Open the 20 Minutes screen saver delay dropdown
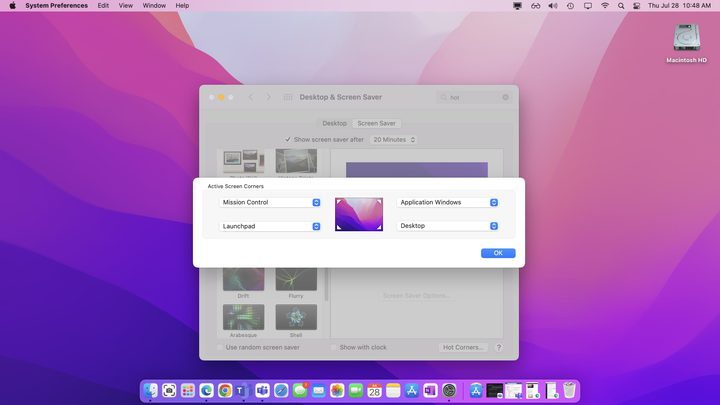Viewport: 720px width, 405px height. click(394, 140)
